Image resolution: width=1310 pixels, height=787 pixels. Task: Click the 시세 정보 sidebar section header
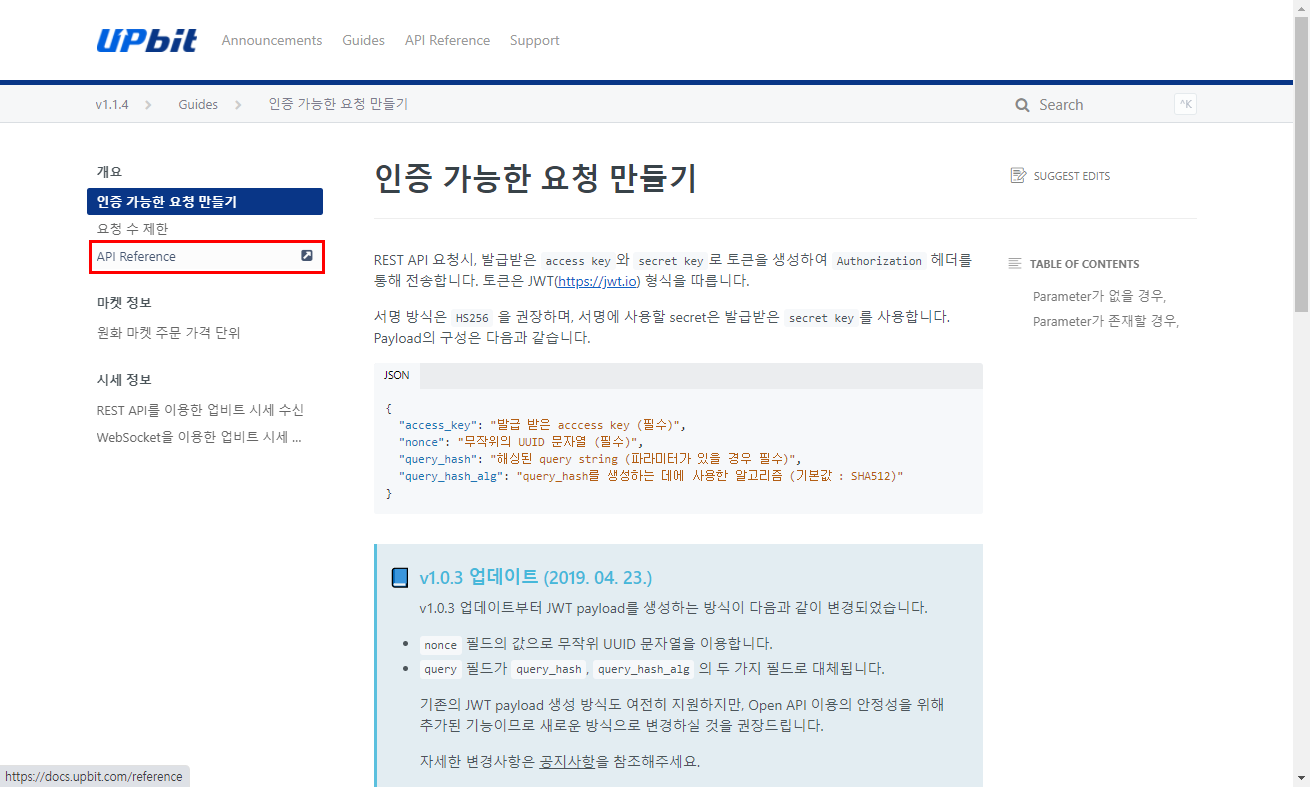point(124,380)
